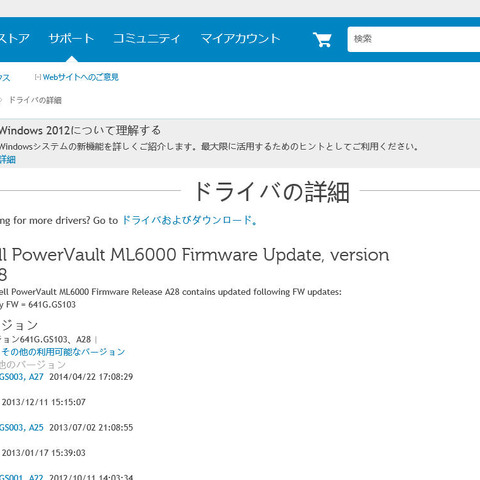Screen dimensions: 480x480
Task: Open the GS003, A25 version link
Action: (22, 427)
